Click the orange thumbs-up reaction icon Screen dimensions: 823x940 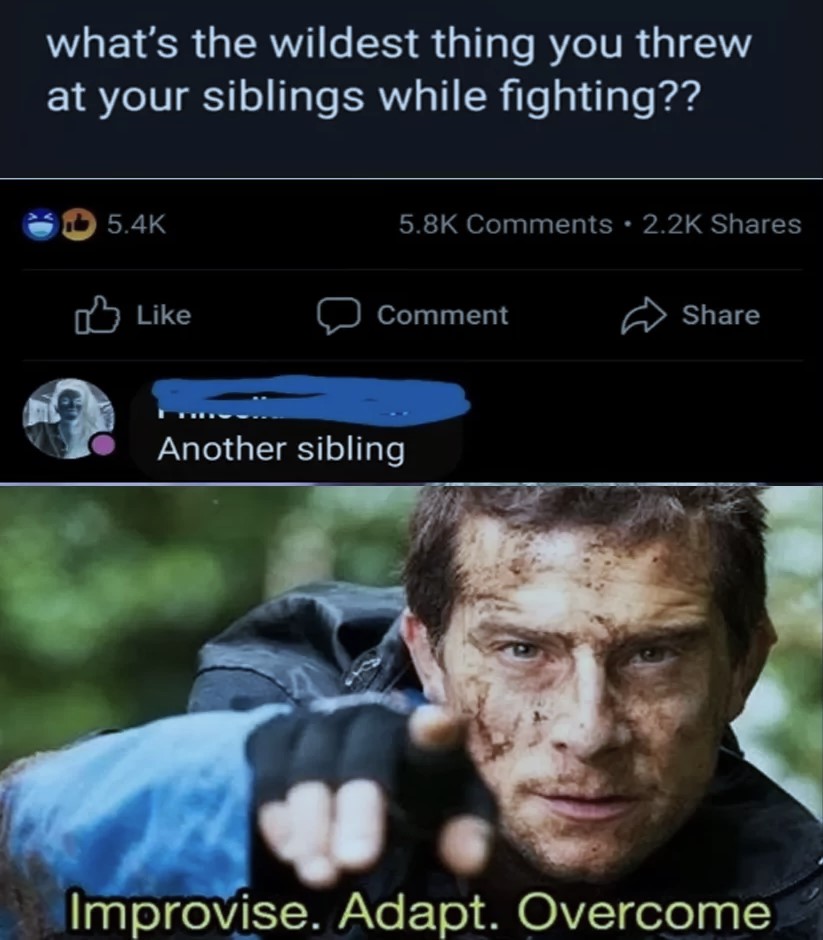[80, 225]
